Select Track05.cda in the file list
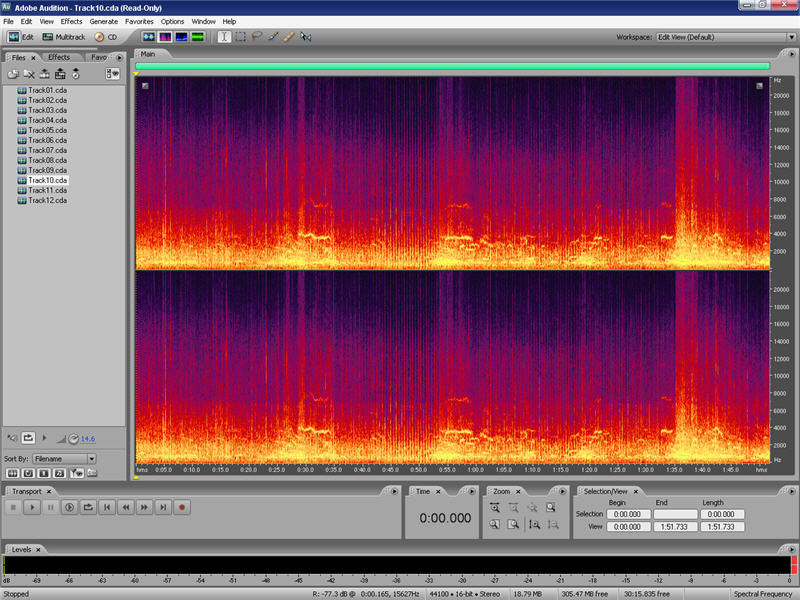The height and width of the screenshot is (600, 800). coord(47,130)
